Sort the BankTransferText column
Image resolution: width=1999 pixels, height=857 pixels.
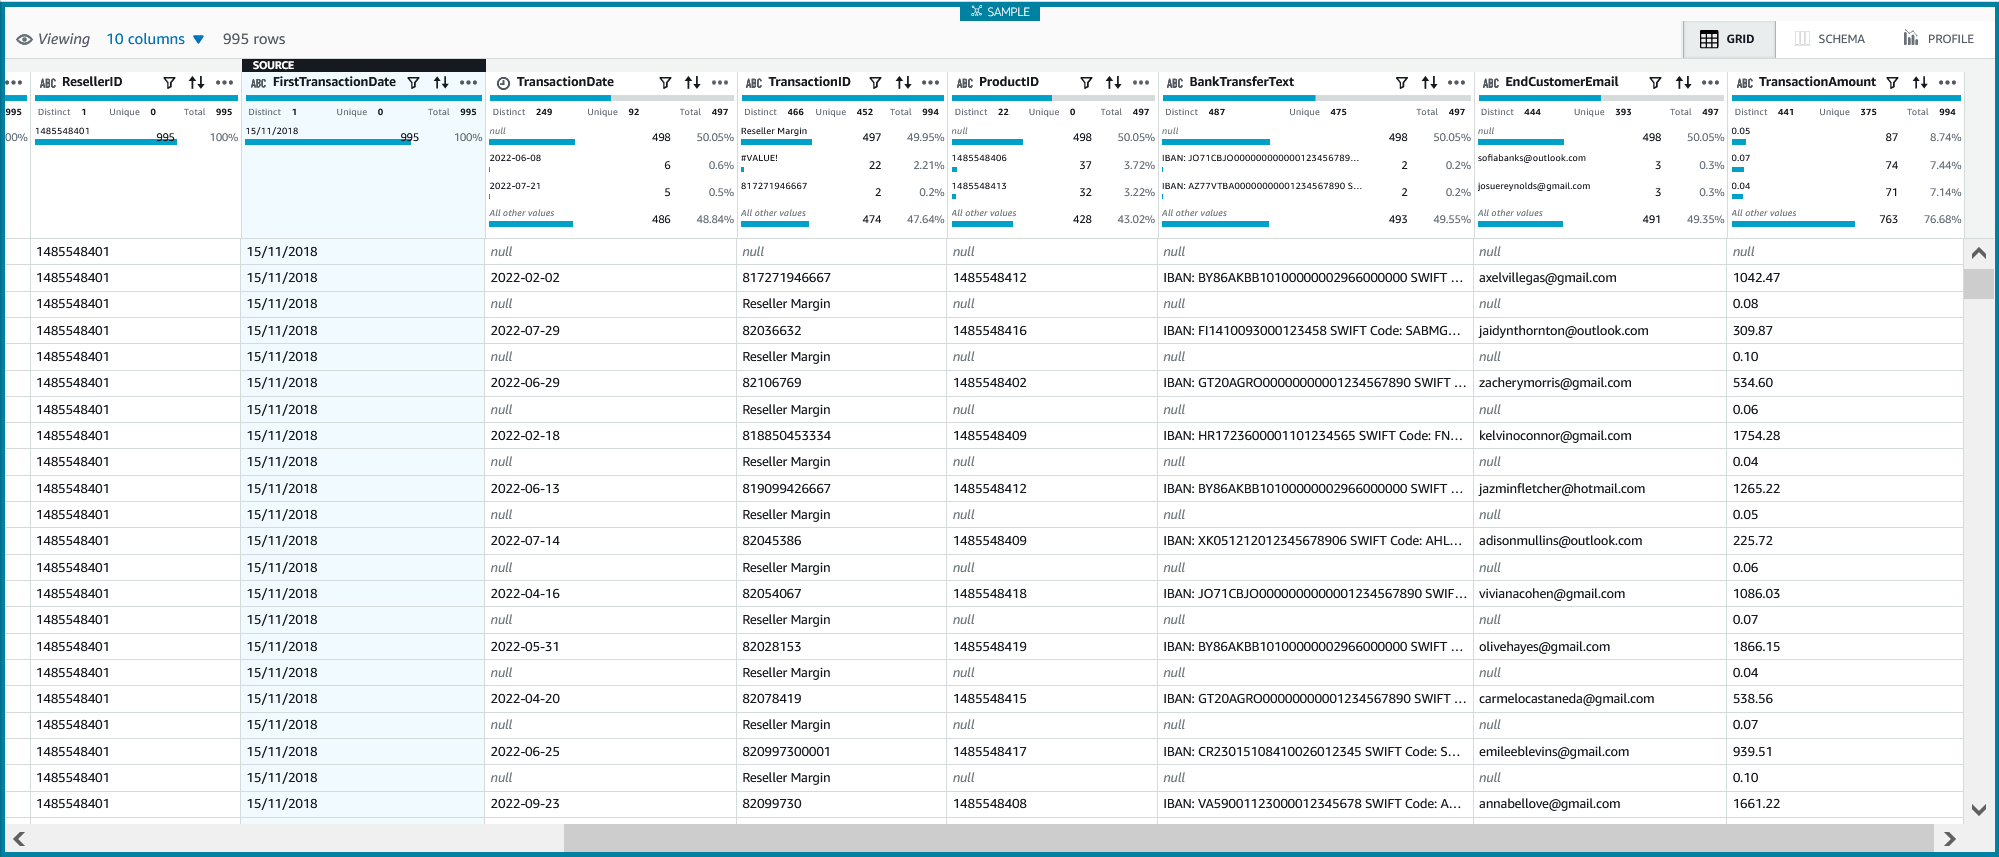pyautogui.click(x=1429, y=83)
